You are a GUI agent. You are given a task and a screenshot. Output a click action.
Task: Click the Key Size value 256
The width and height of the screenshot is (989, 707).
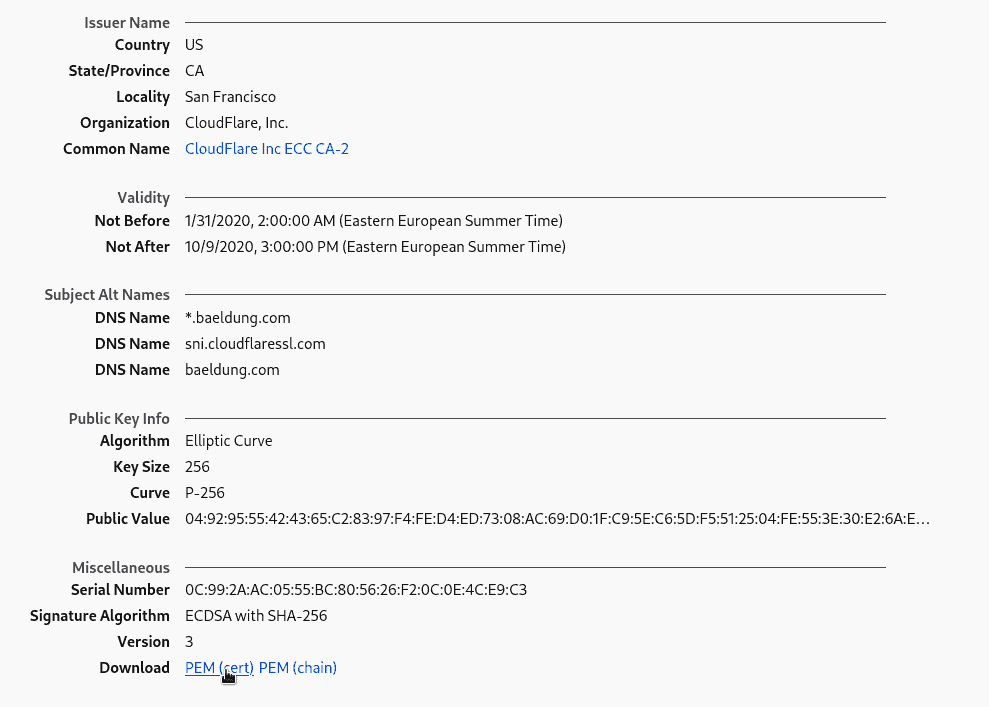coord(197,467)
